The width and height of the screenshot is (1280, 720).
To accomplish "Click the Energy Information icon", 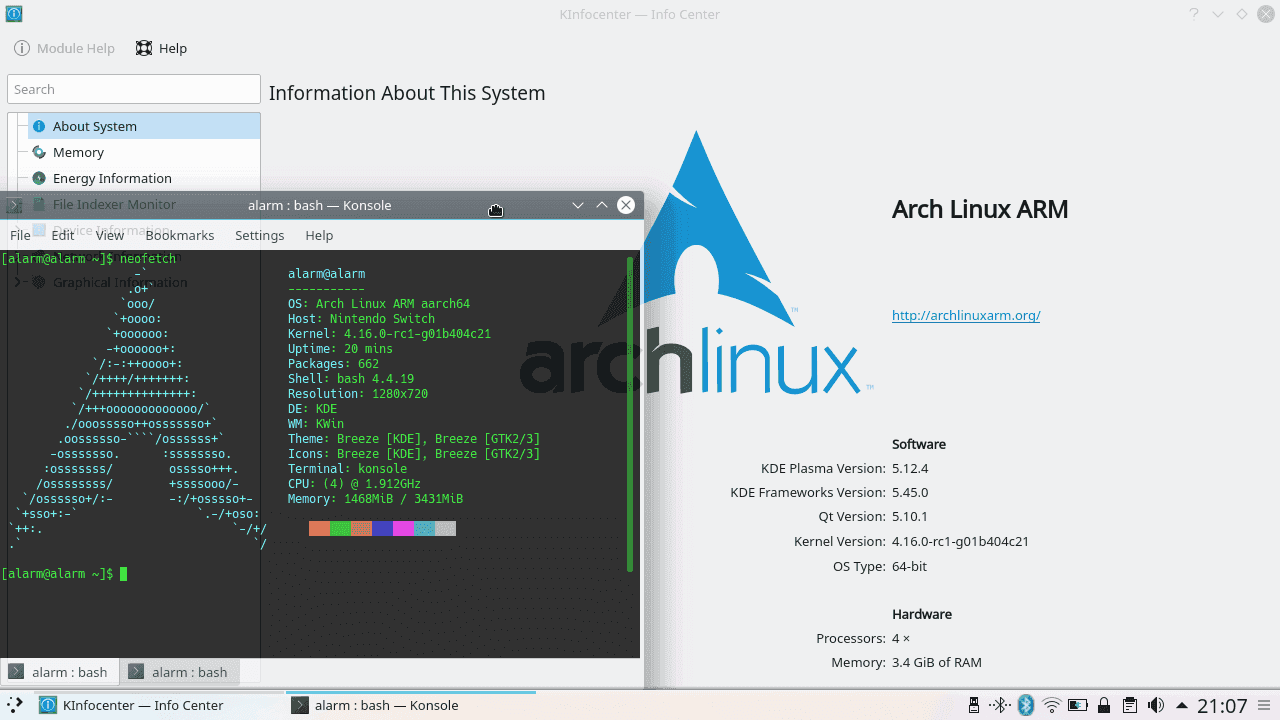I will (x=39, y=178).
